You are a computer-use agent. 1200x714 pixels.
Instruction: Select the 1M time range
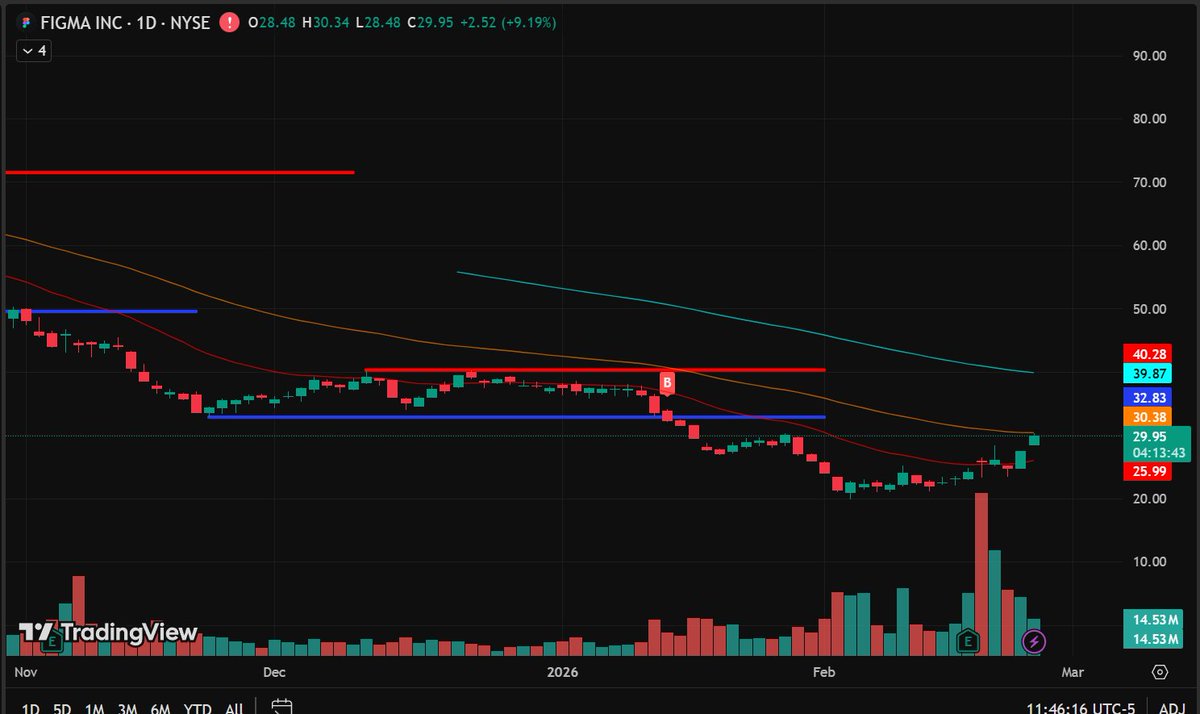[95, 709]
